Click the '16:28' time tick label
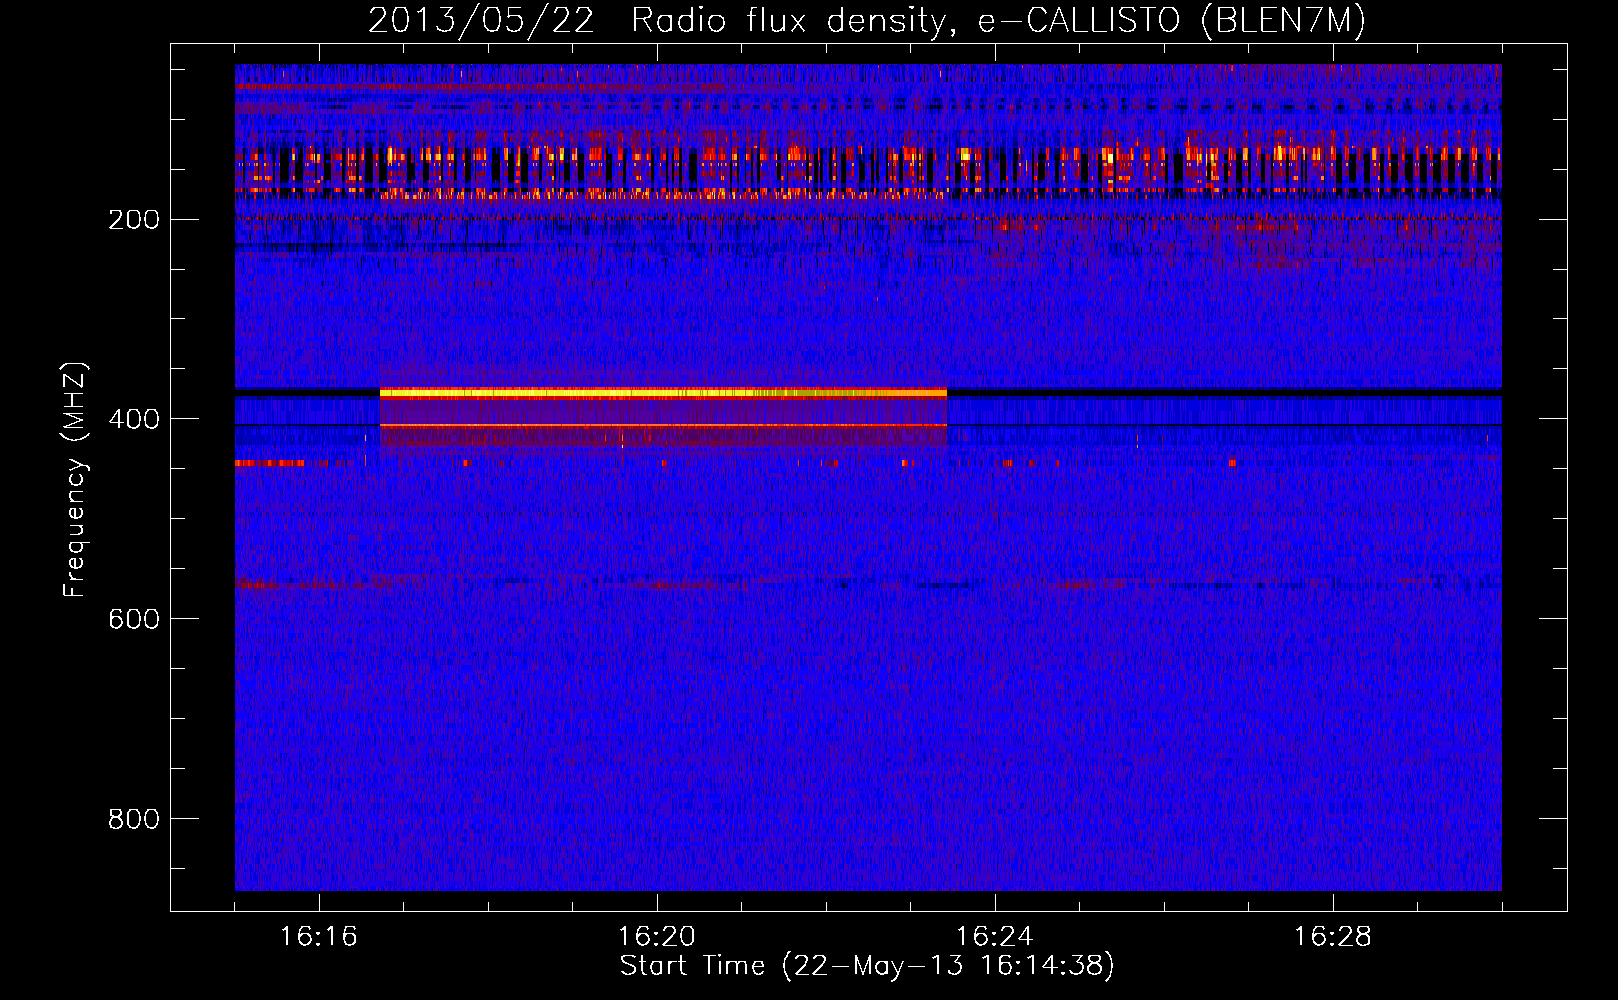 [x=1333, y=937]
